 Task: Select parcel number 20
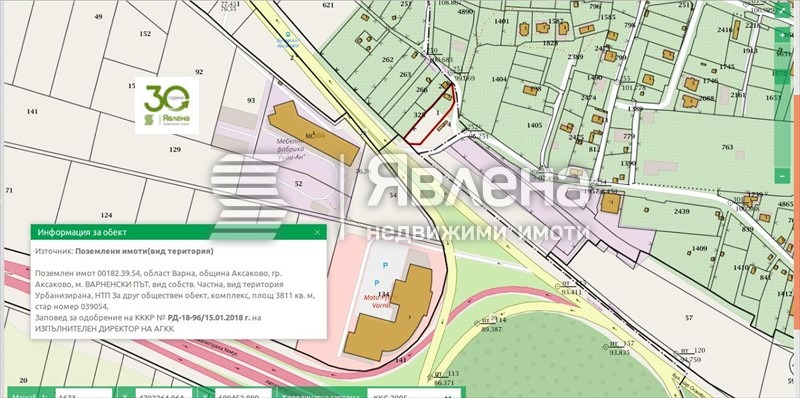23,380
